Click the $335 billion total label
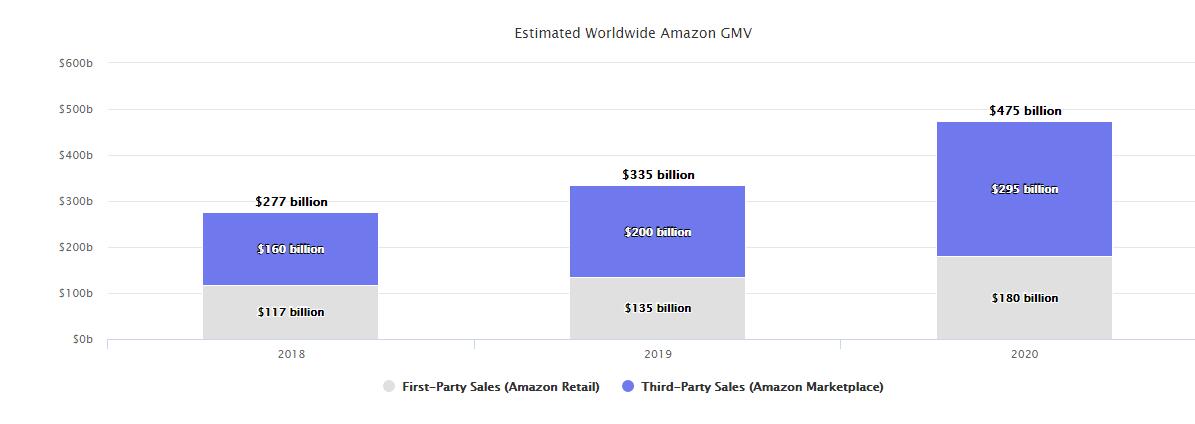The height and width of the screenshot is (424, 1195). coord(658,175)
